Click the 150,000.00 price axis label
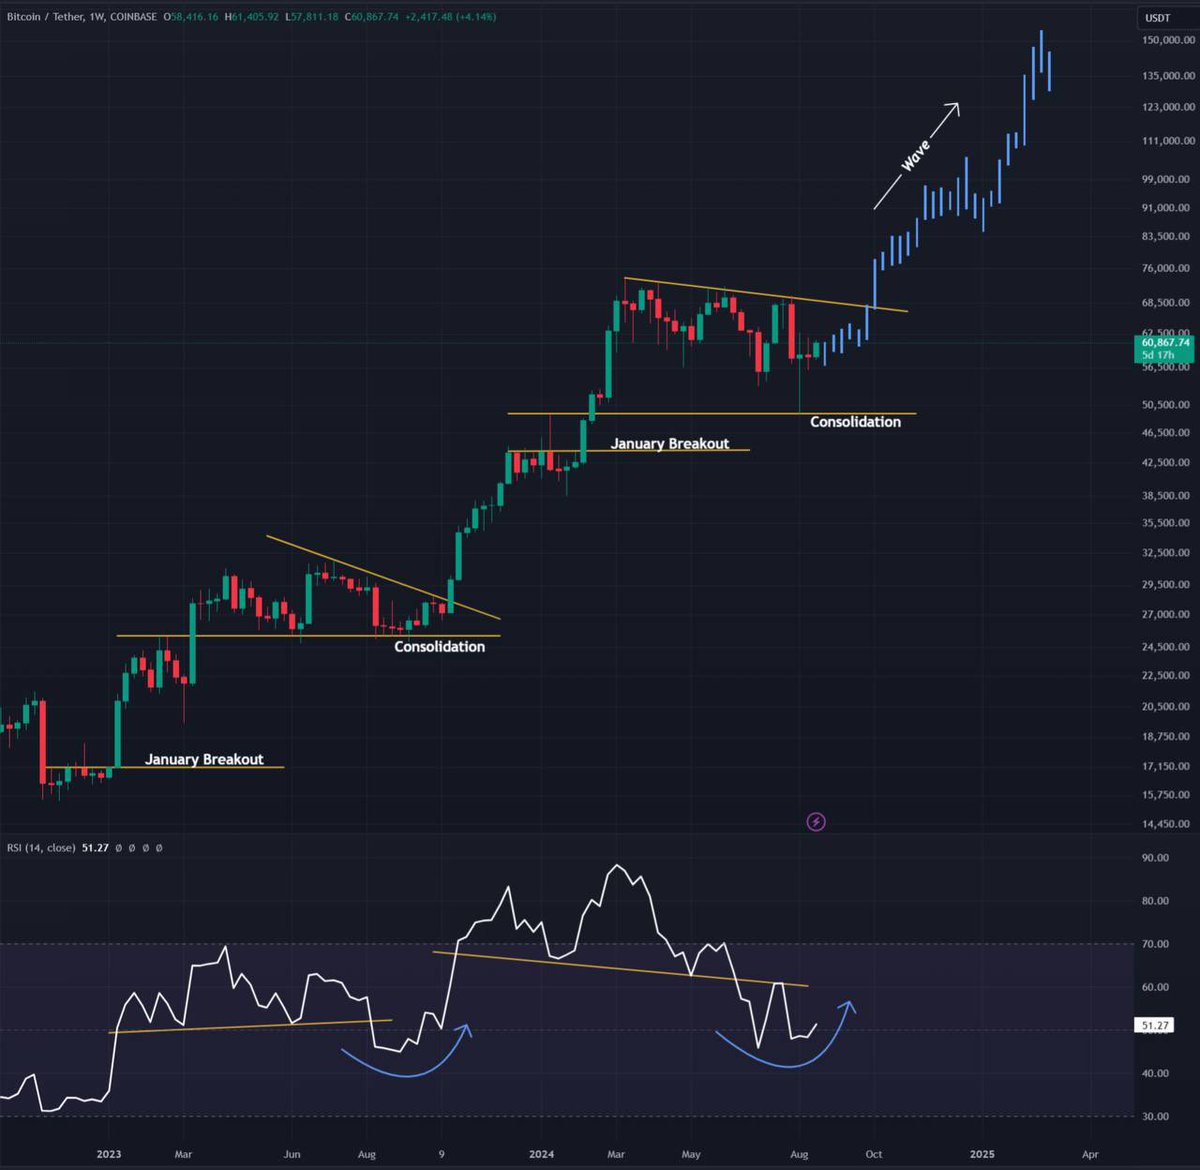This screenshot has height=1170, width=1200. point(1168,40)
